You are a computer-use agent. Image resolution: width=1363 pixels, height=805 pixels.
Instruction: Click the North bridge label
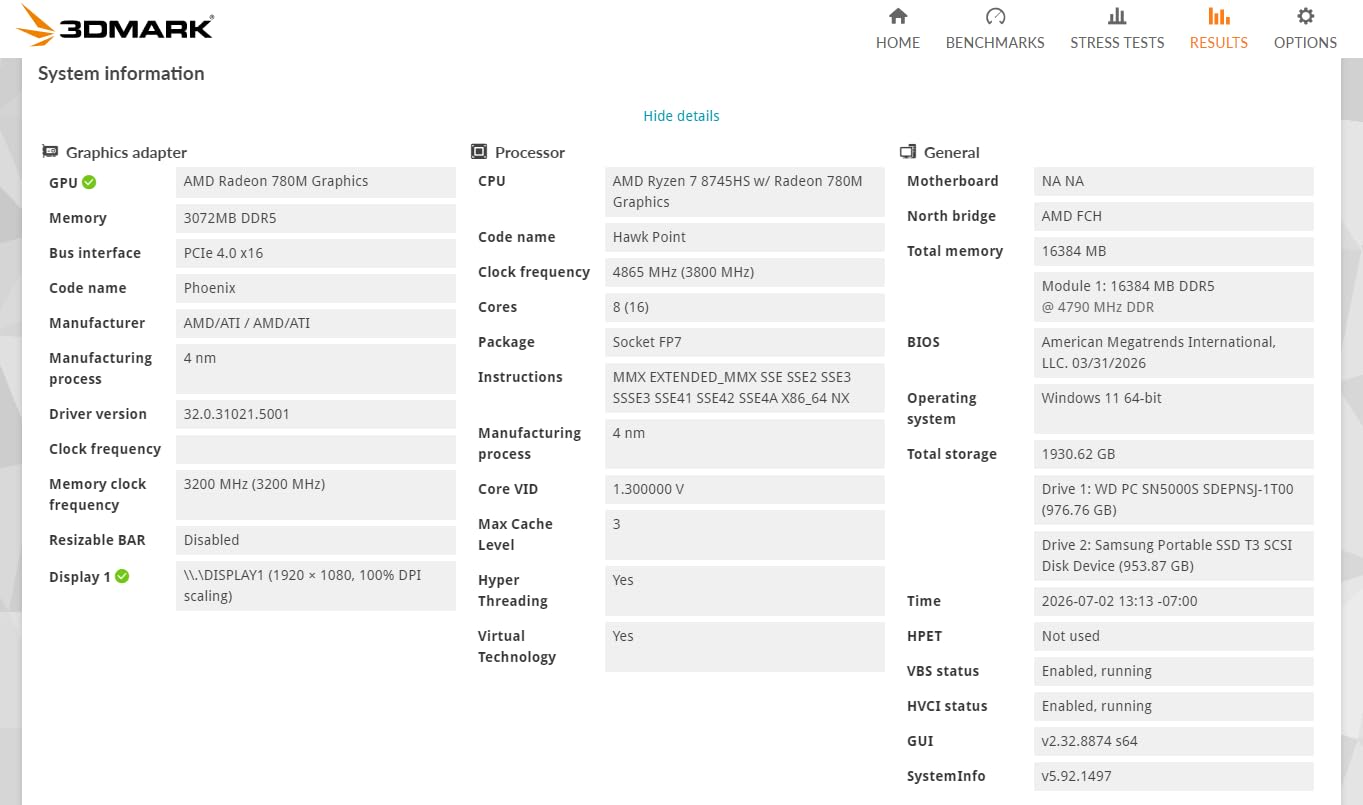pos(951,216)
